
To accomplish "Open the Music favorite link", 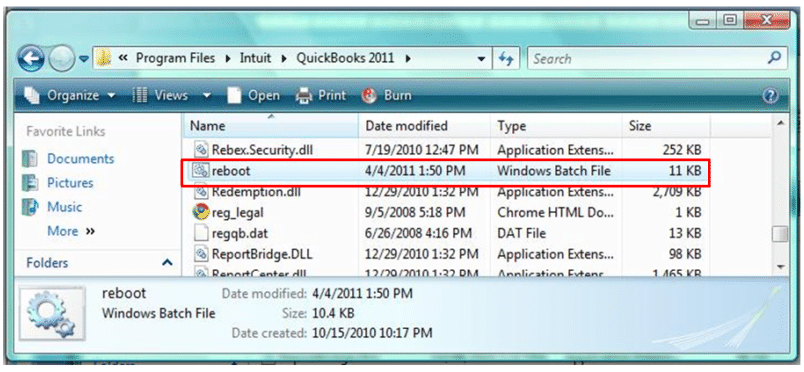I will coord(65,207).
